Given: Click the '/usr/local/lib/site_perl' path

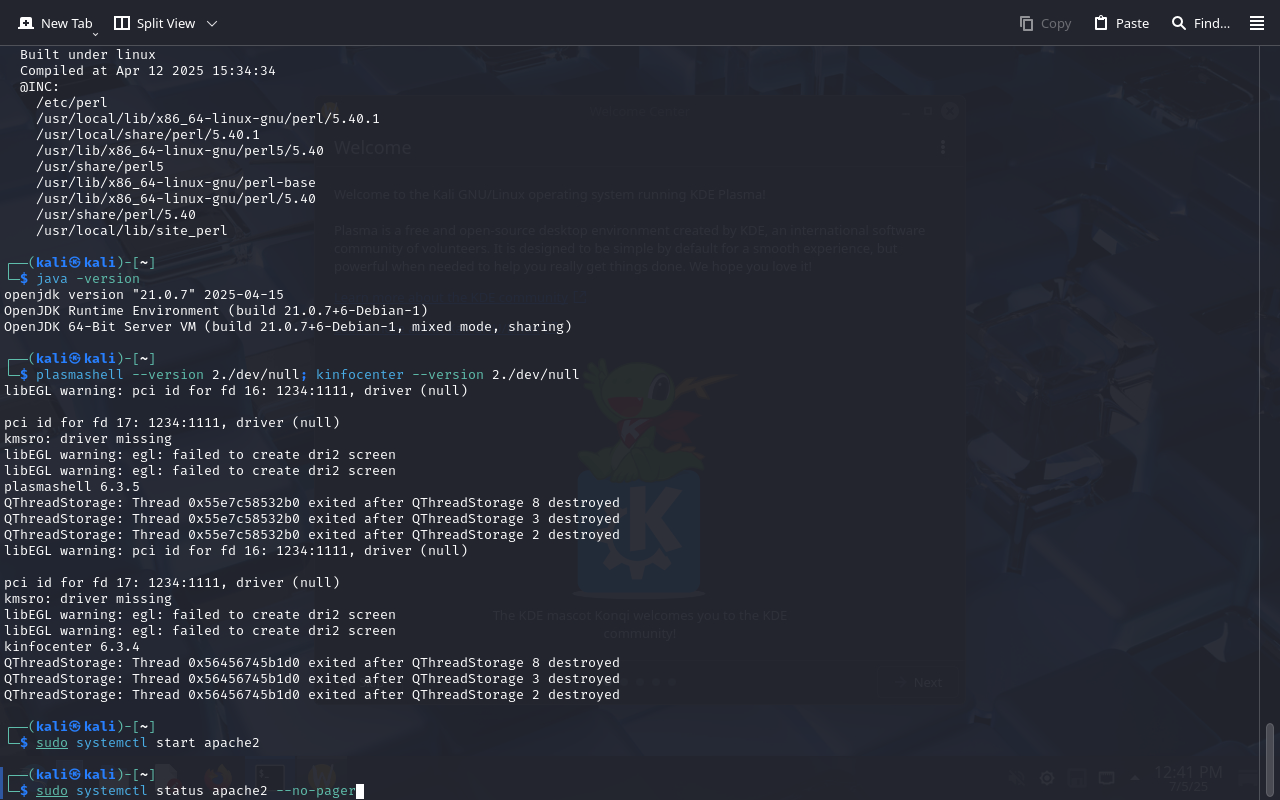Looking at the screenshot, I should [132, 230].
